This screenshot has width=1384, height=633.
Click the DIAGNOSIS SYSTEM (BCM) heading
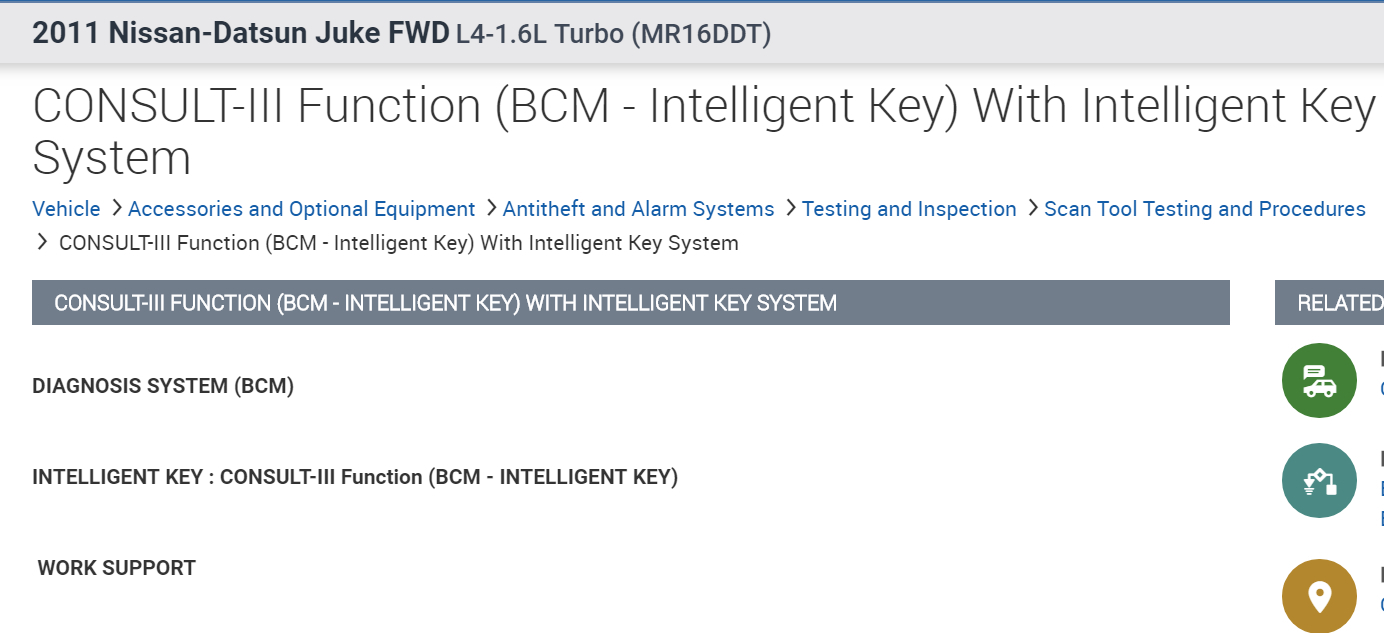(163, 386)
